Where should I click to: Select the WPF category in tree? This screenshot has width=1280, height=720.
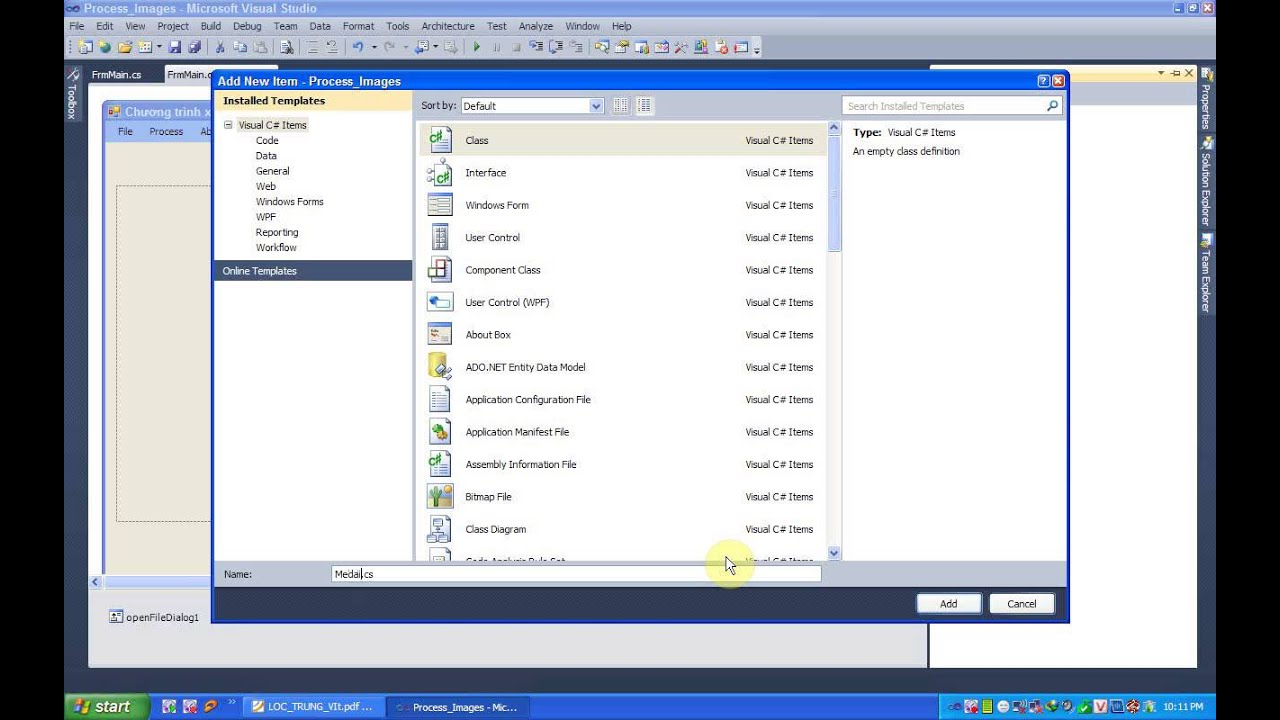click(x=266, y=217)
